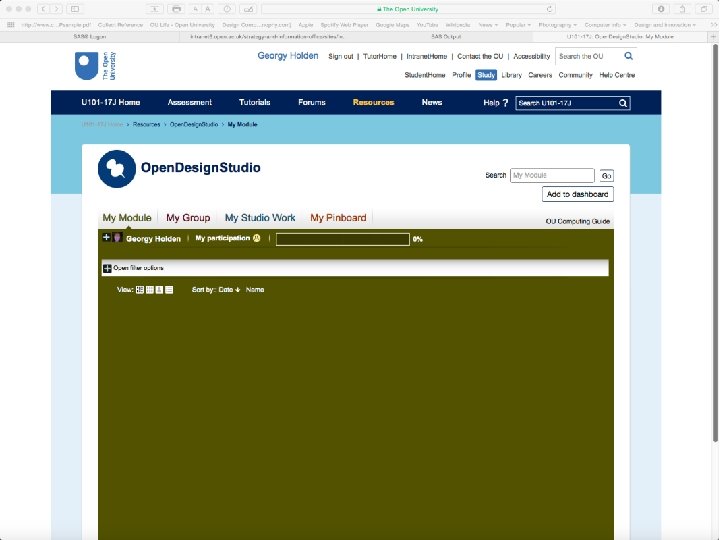
Task: Open the Community link
Action: 575,75
